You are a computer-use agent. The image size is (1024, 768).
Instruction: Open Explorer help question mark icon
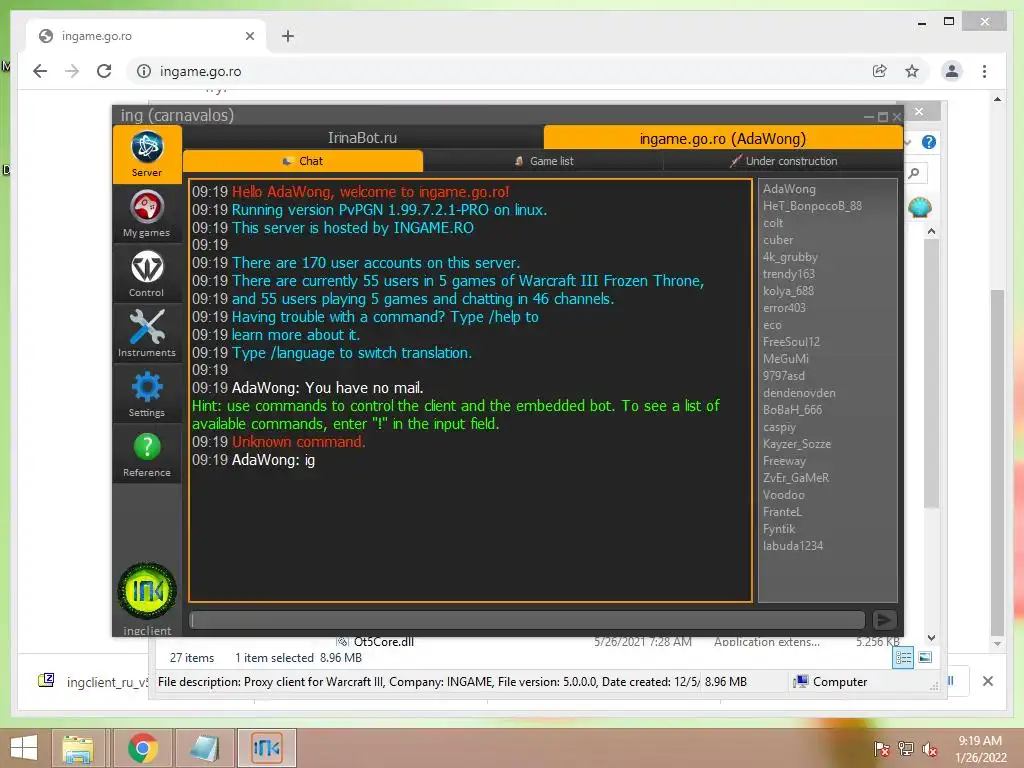click(x=929, y=142)
